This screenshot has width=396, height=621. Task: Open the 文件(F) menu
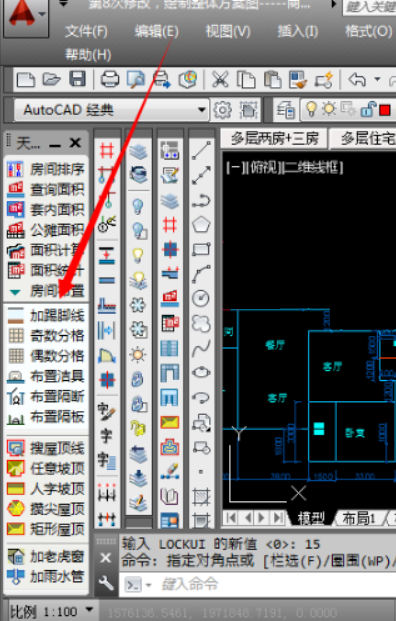(x=86, y=31)
